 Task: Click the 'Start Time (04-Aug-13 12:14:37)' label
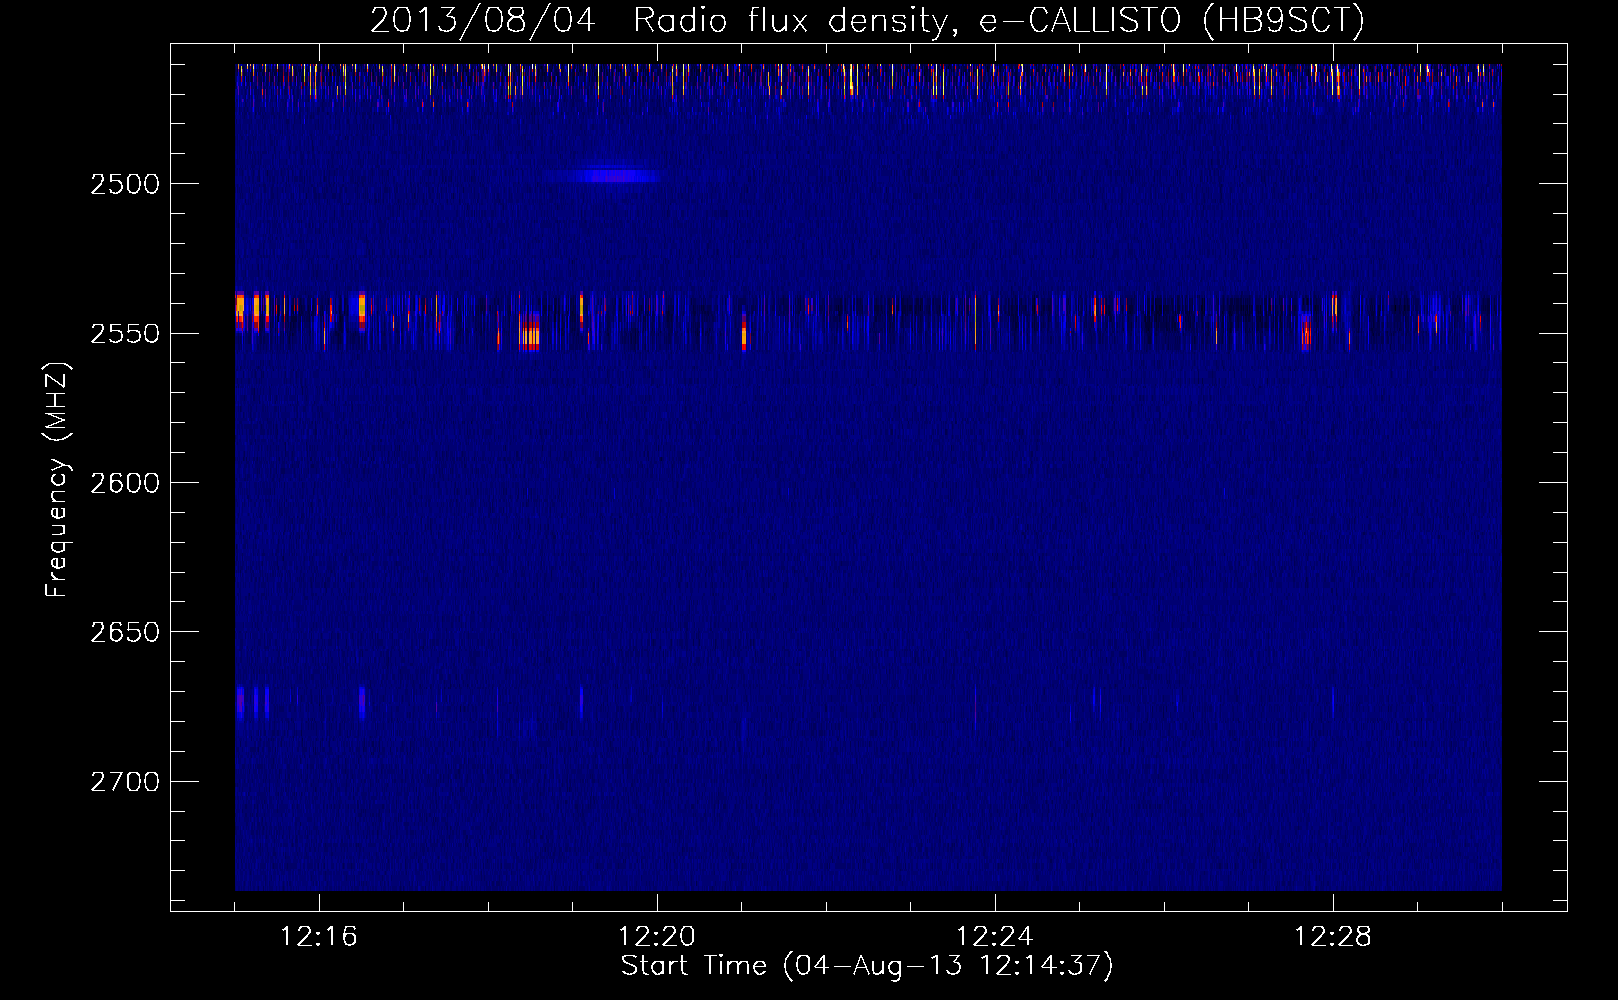[867, 966]
